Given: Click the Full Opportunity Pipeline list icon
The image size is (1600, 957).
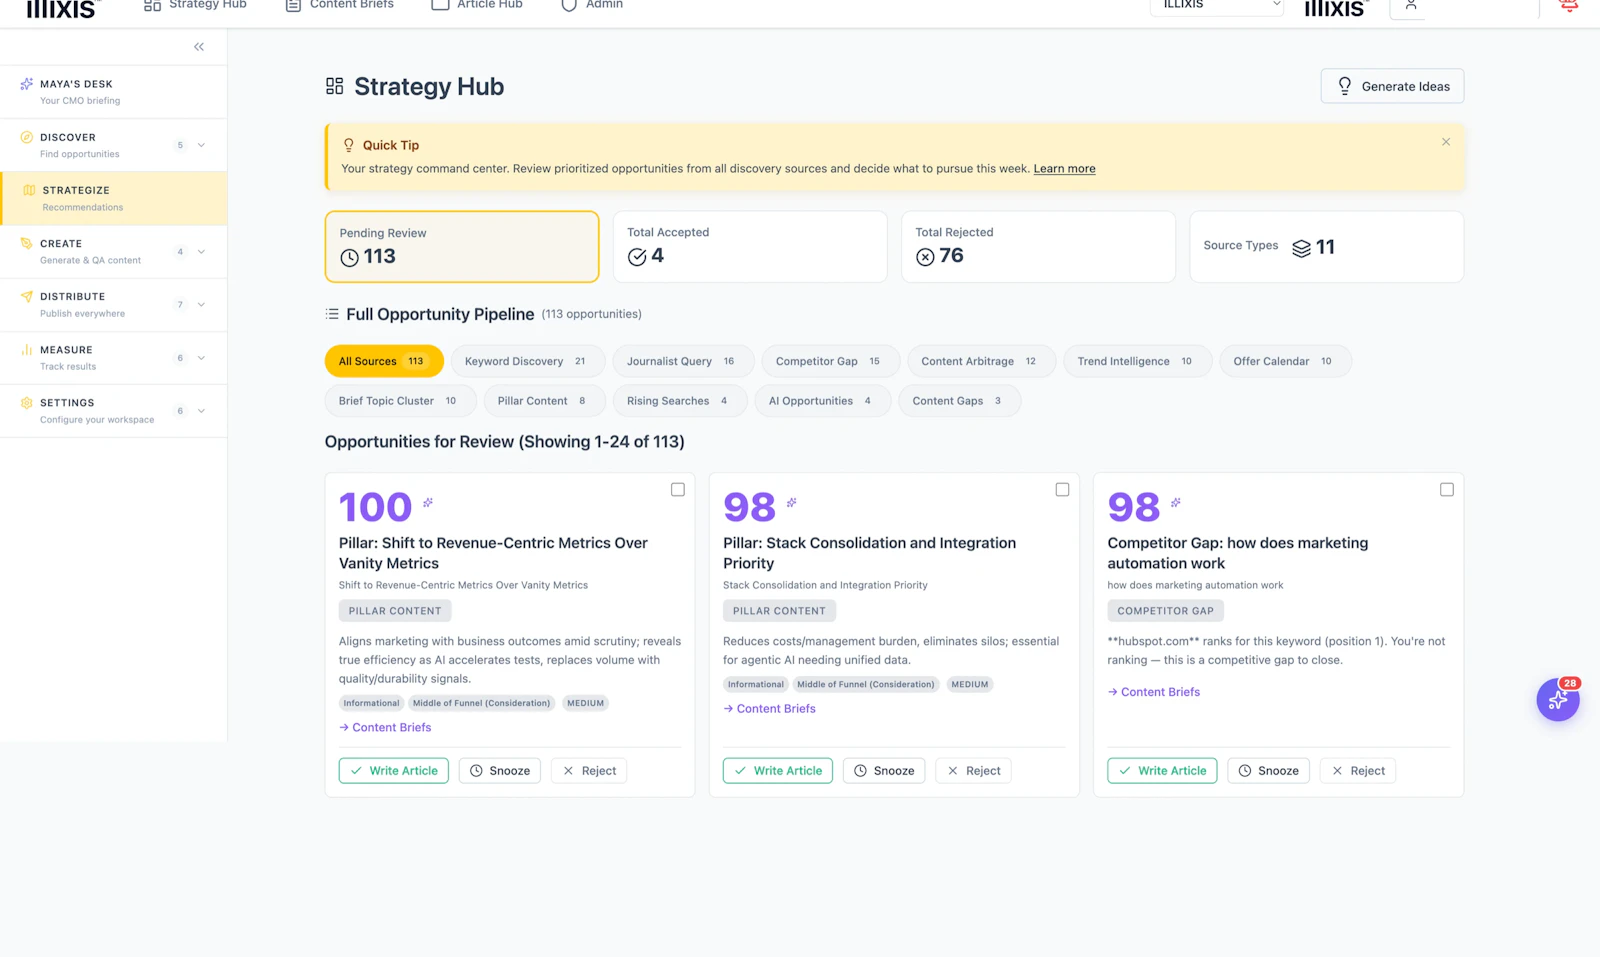Looking at the screenshot, I should (x=332, y=314).
